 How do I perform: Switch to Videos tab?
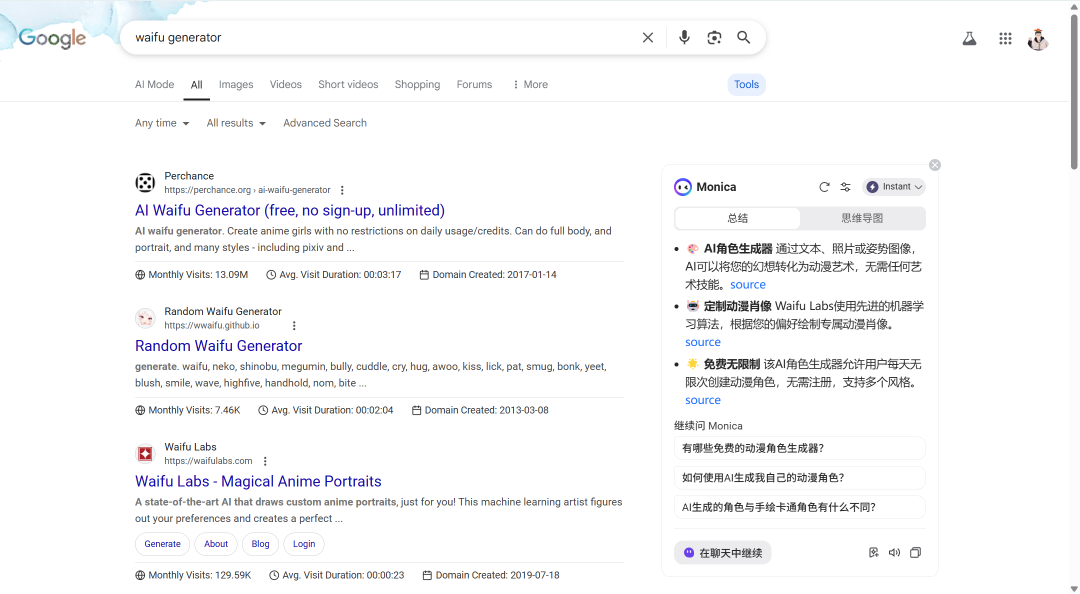tap(286, 85)
